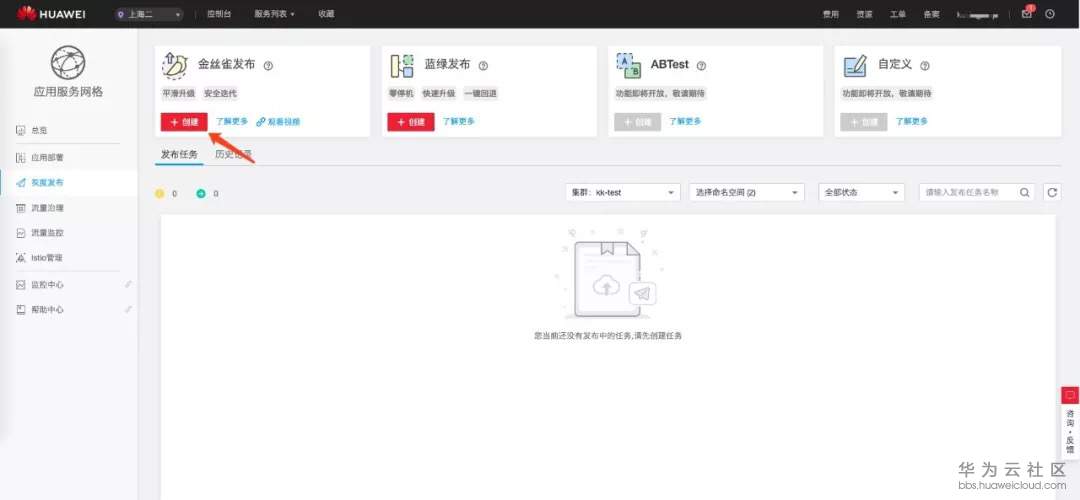Click the 一键回退 tag
This screenshot has width=1080, height=500.
(481, 93)
